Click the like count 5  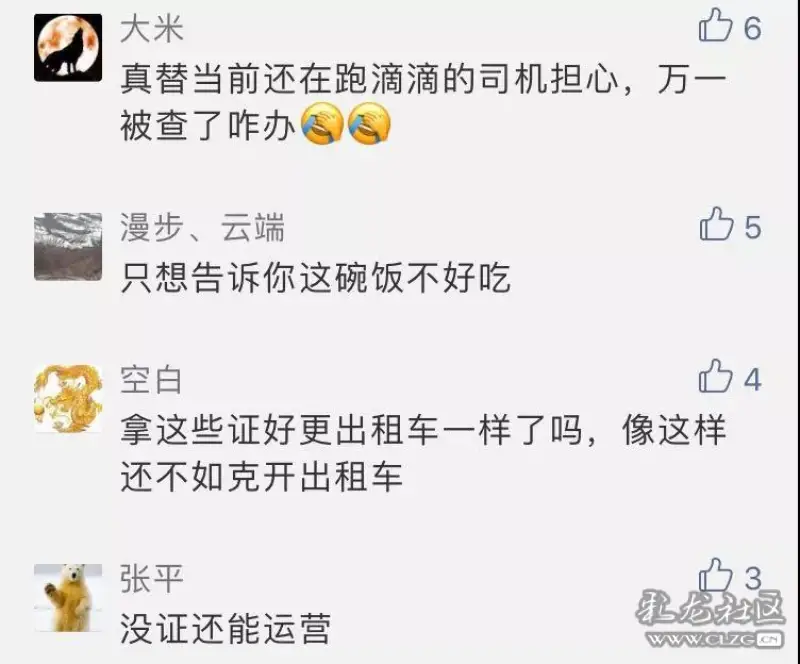(753, 227)
